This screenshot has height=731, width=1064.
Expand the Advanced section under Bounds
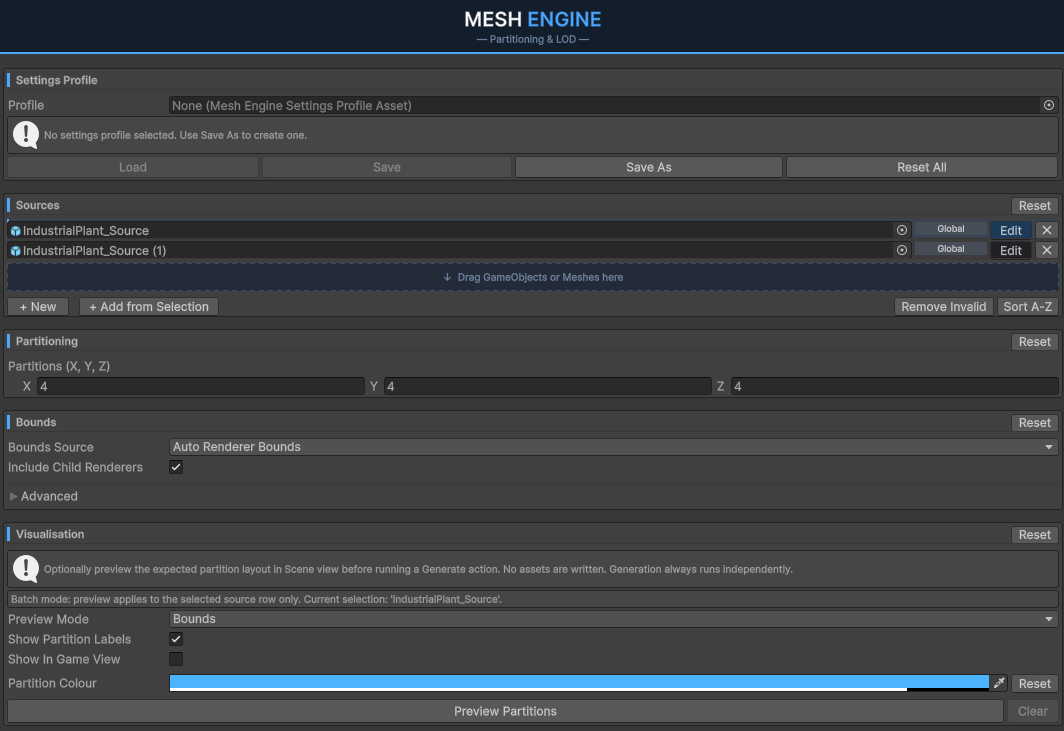point(42,495)
